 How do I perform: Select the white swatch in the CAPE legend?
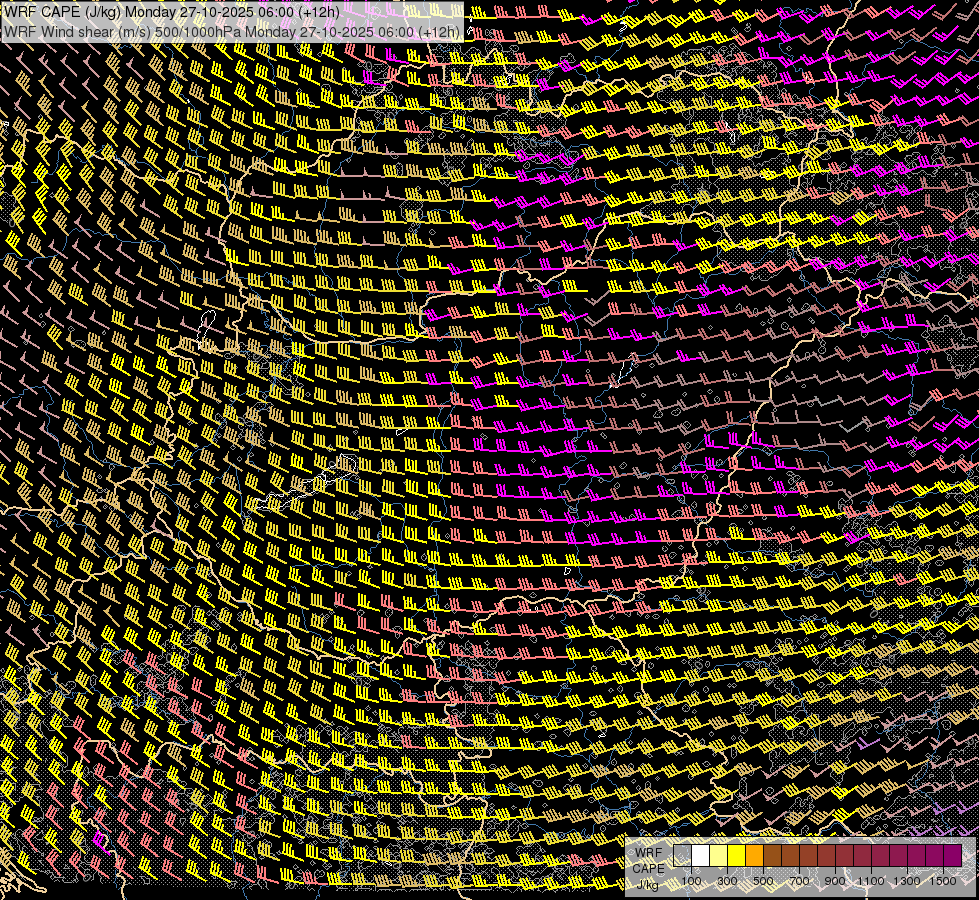click(701, 856)
